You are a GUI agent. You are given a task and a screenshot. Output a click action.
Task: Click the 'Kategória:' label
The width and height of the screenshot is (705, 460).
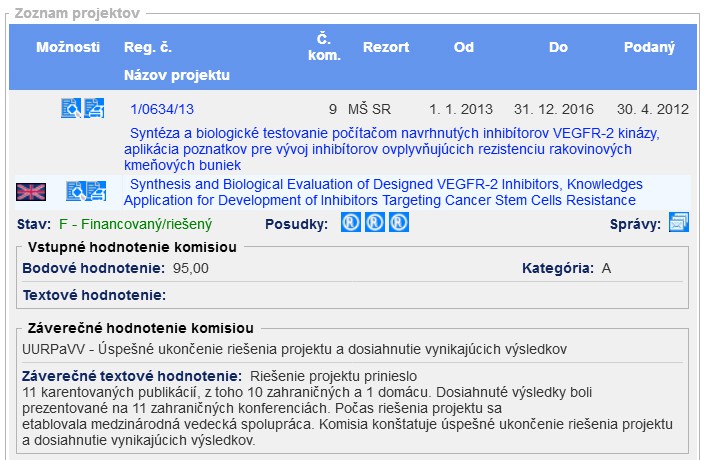coord(558,268)
